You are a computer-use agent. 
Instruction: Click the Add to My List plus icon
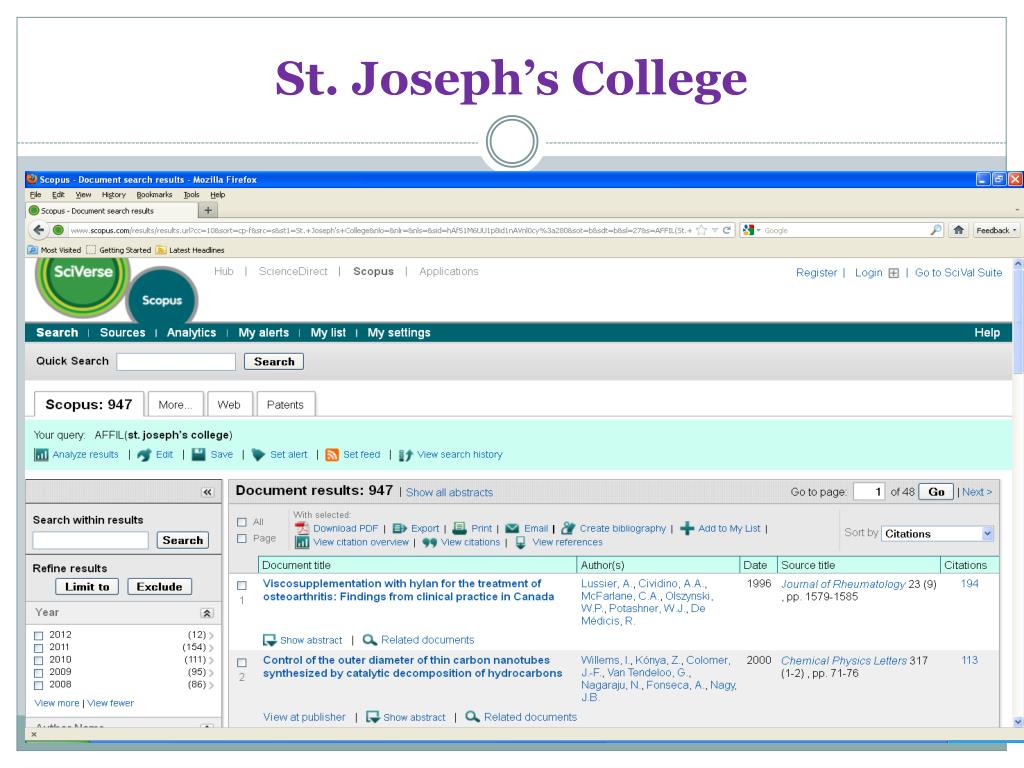pyautogui.click(x=687, y=528)
